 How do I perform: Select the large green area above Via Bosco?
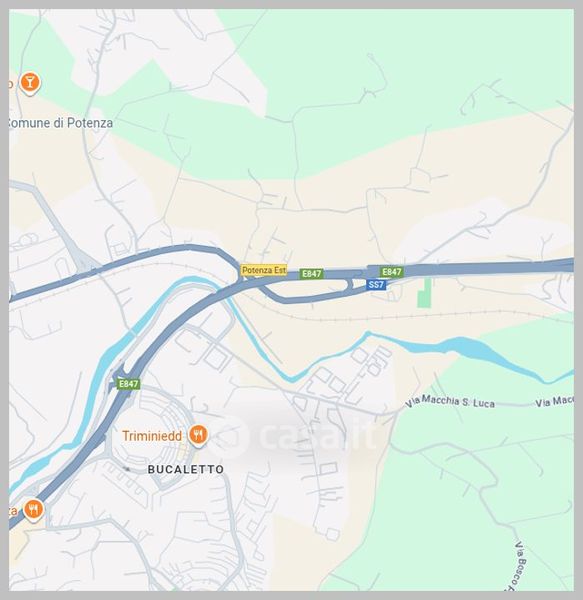click(482, 478)
